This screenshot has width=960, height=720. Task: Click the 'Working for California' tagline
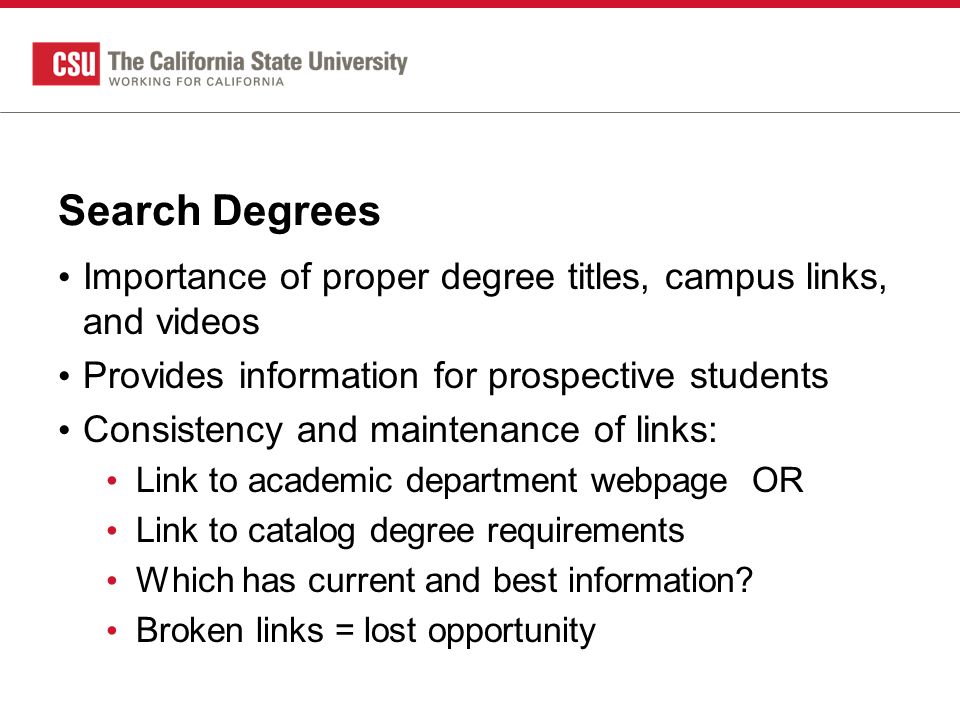196,82
